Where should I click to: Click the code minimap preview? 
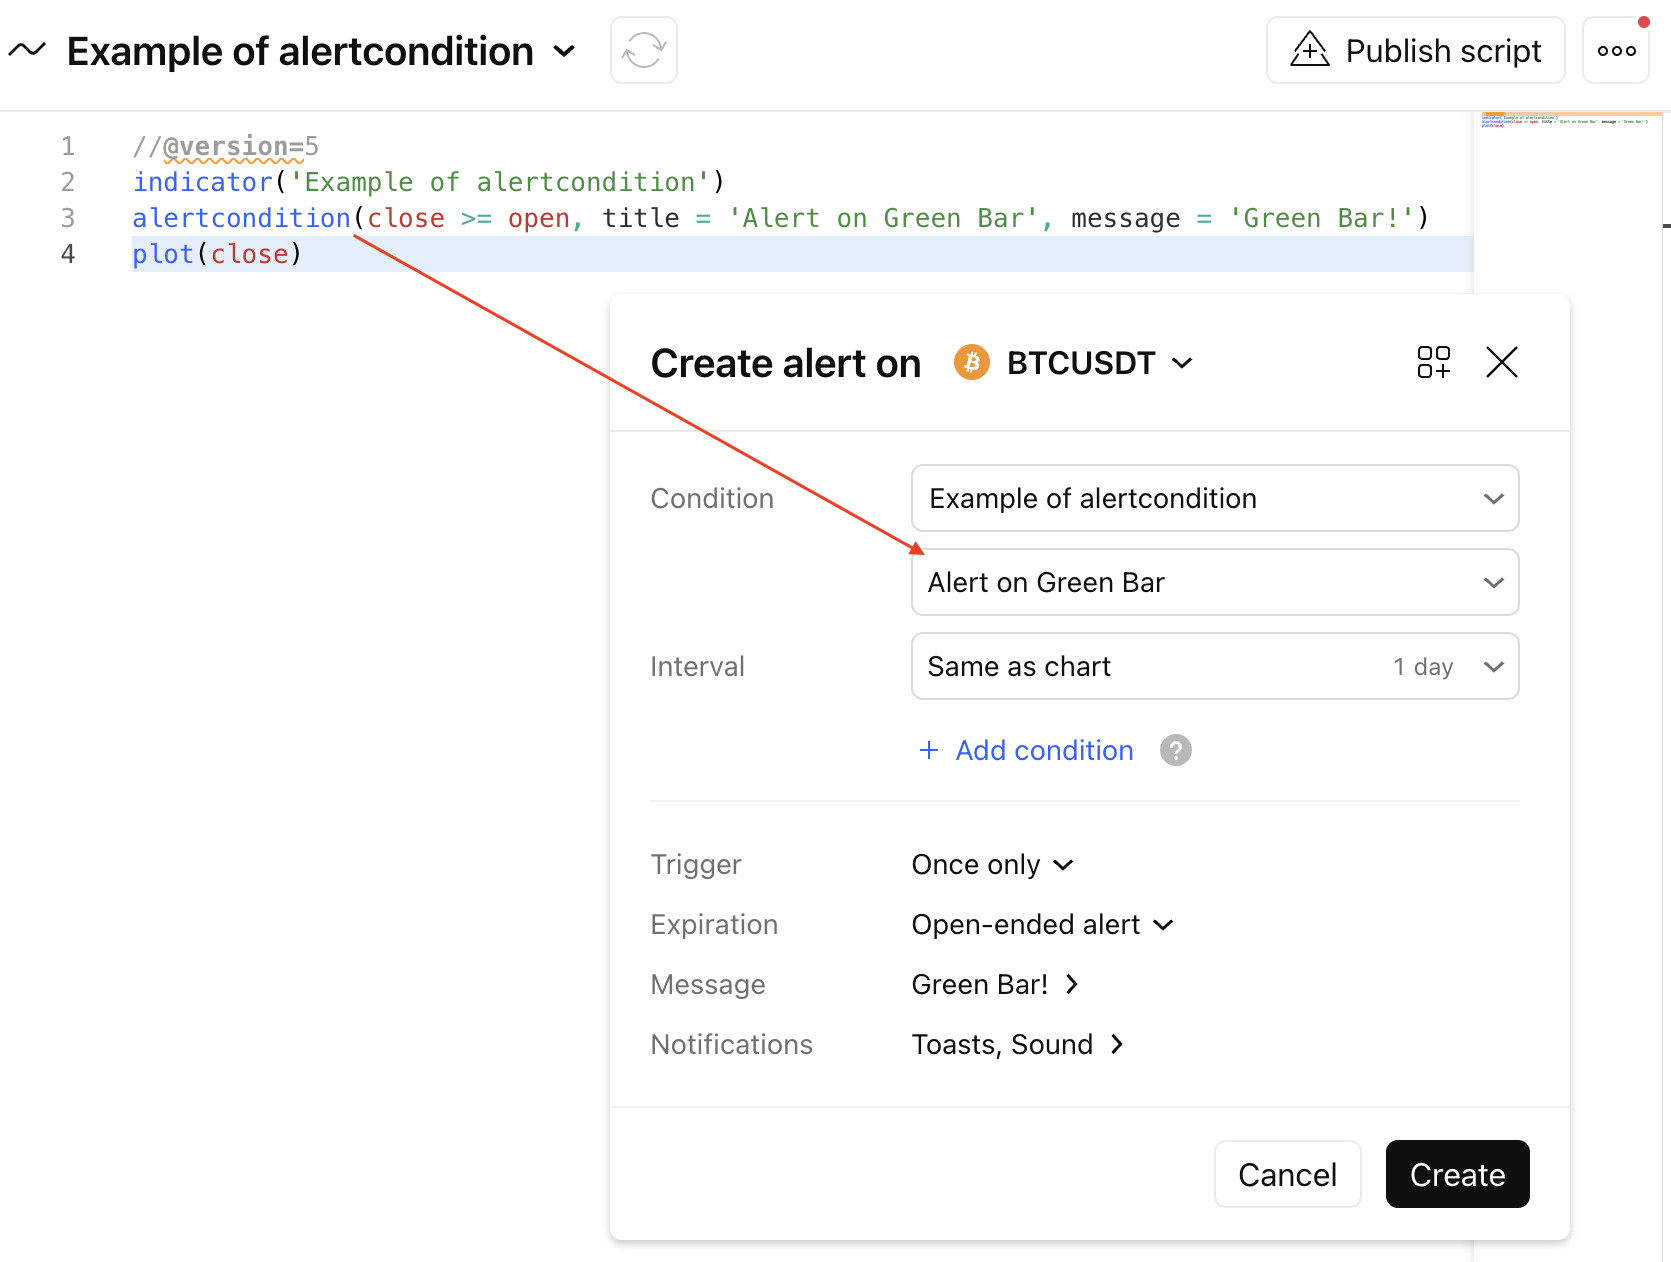1566,121
